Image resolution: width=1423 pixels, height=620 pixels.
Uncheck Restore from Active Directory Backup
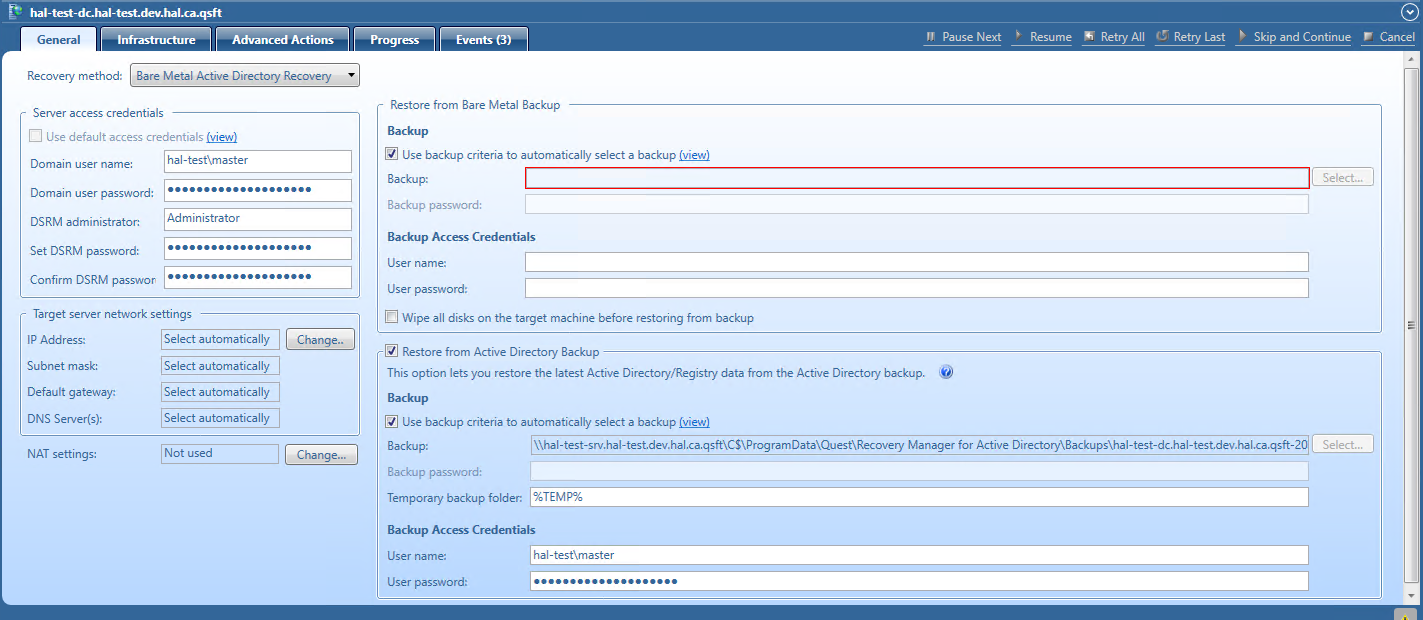[392, 351]
